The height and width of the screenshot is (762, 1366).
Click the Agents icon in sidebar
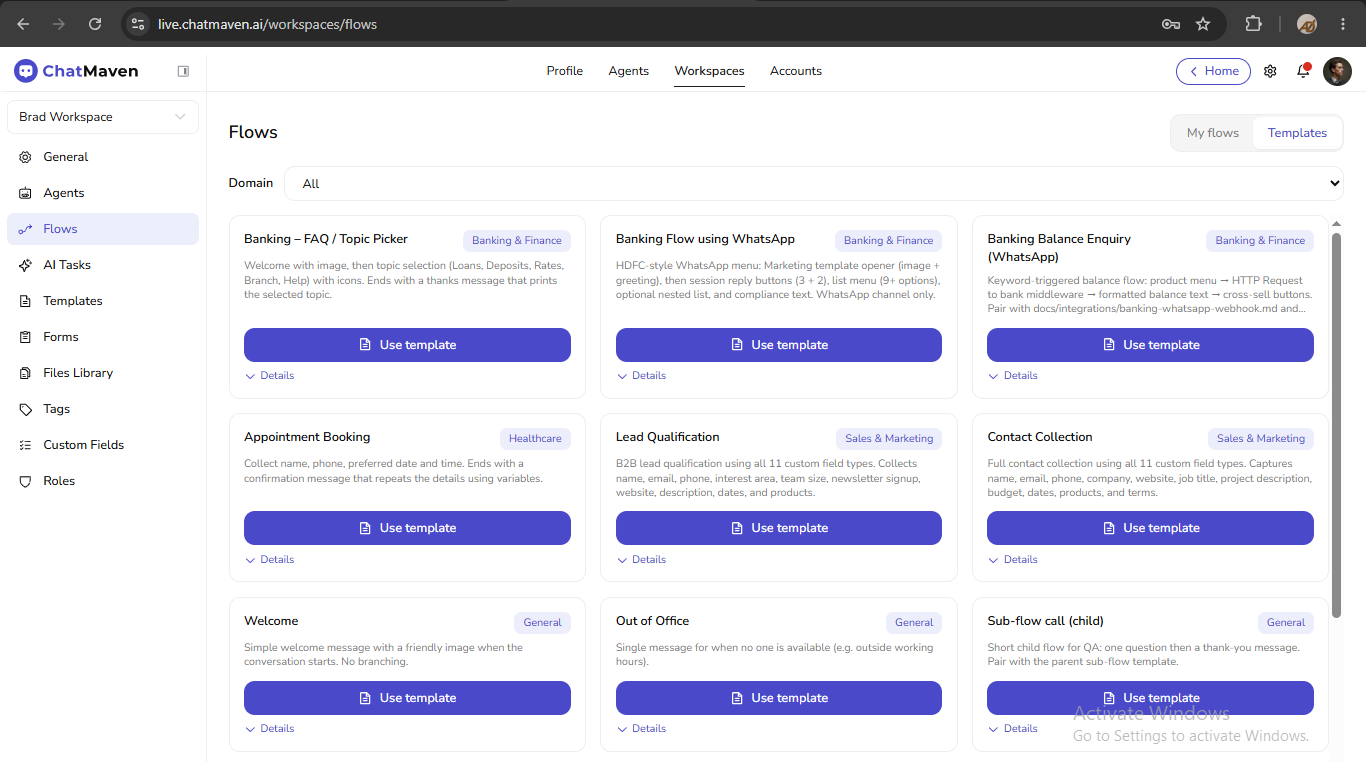25,193
